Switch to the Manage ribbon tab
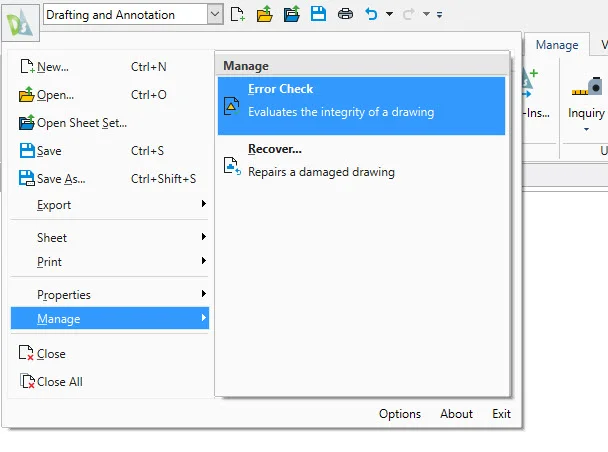This screenshot has width=608, height=452. (x=556, y=45)
